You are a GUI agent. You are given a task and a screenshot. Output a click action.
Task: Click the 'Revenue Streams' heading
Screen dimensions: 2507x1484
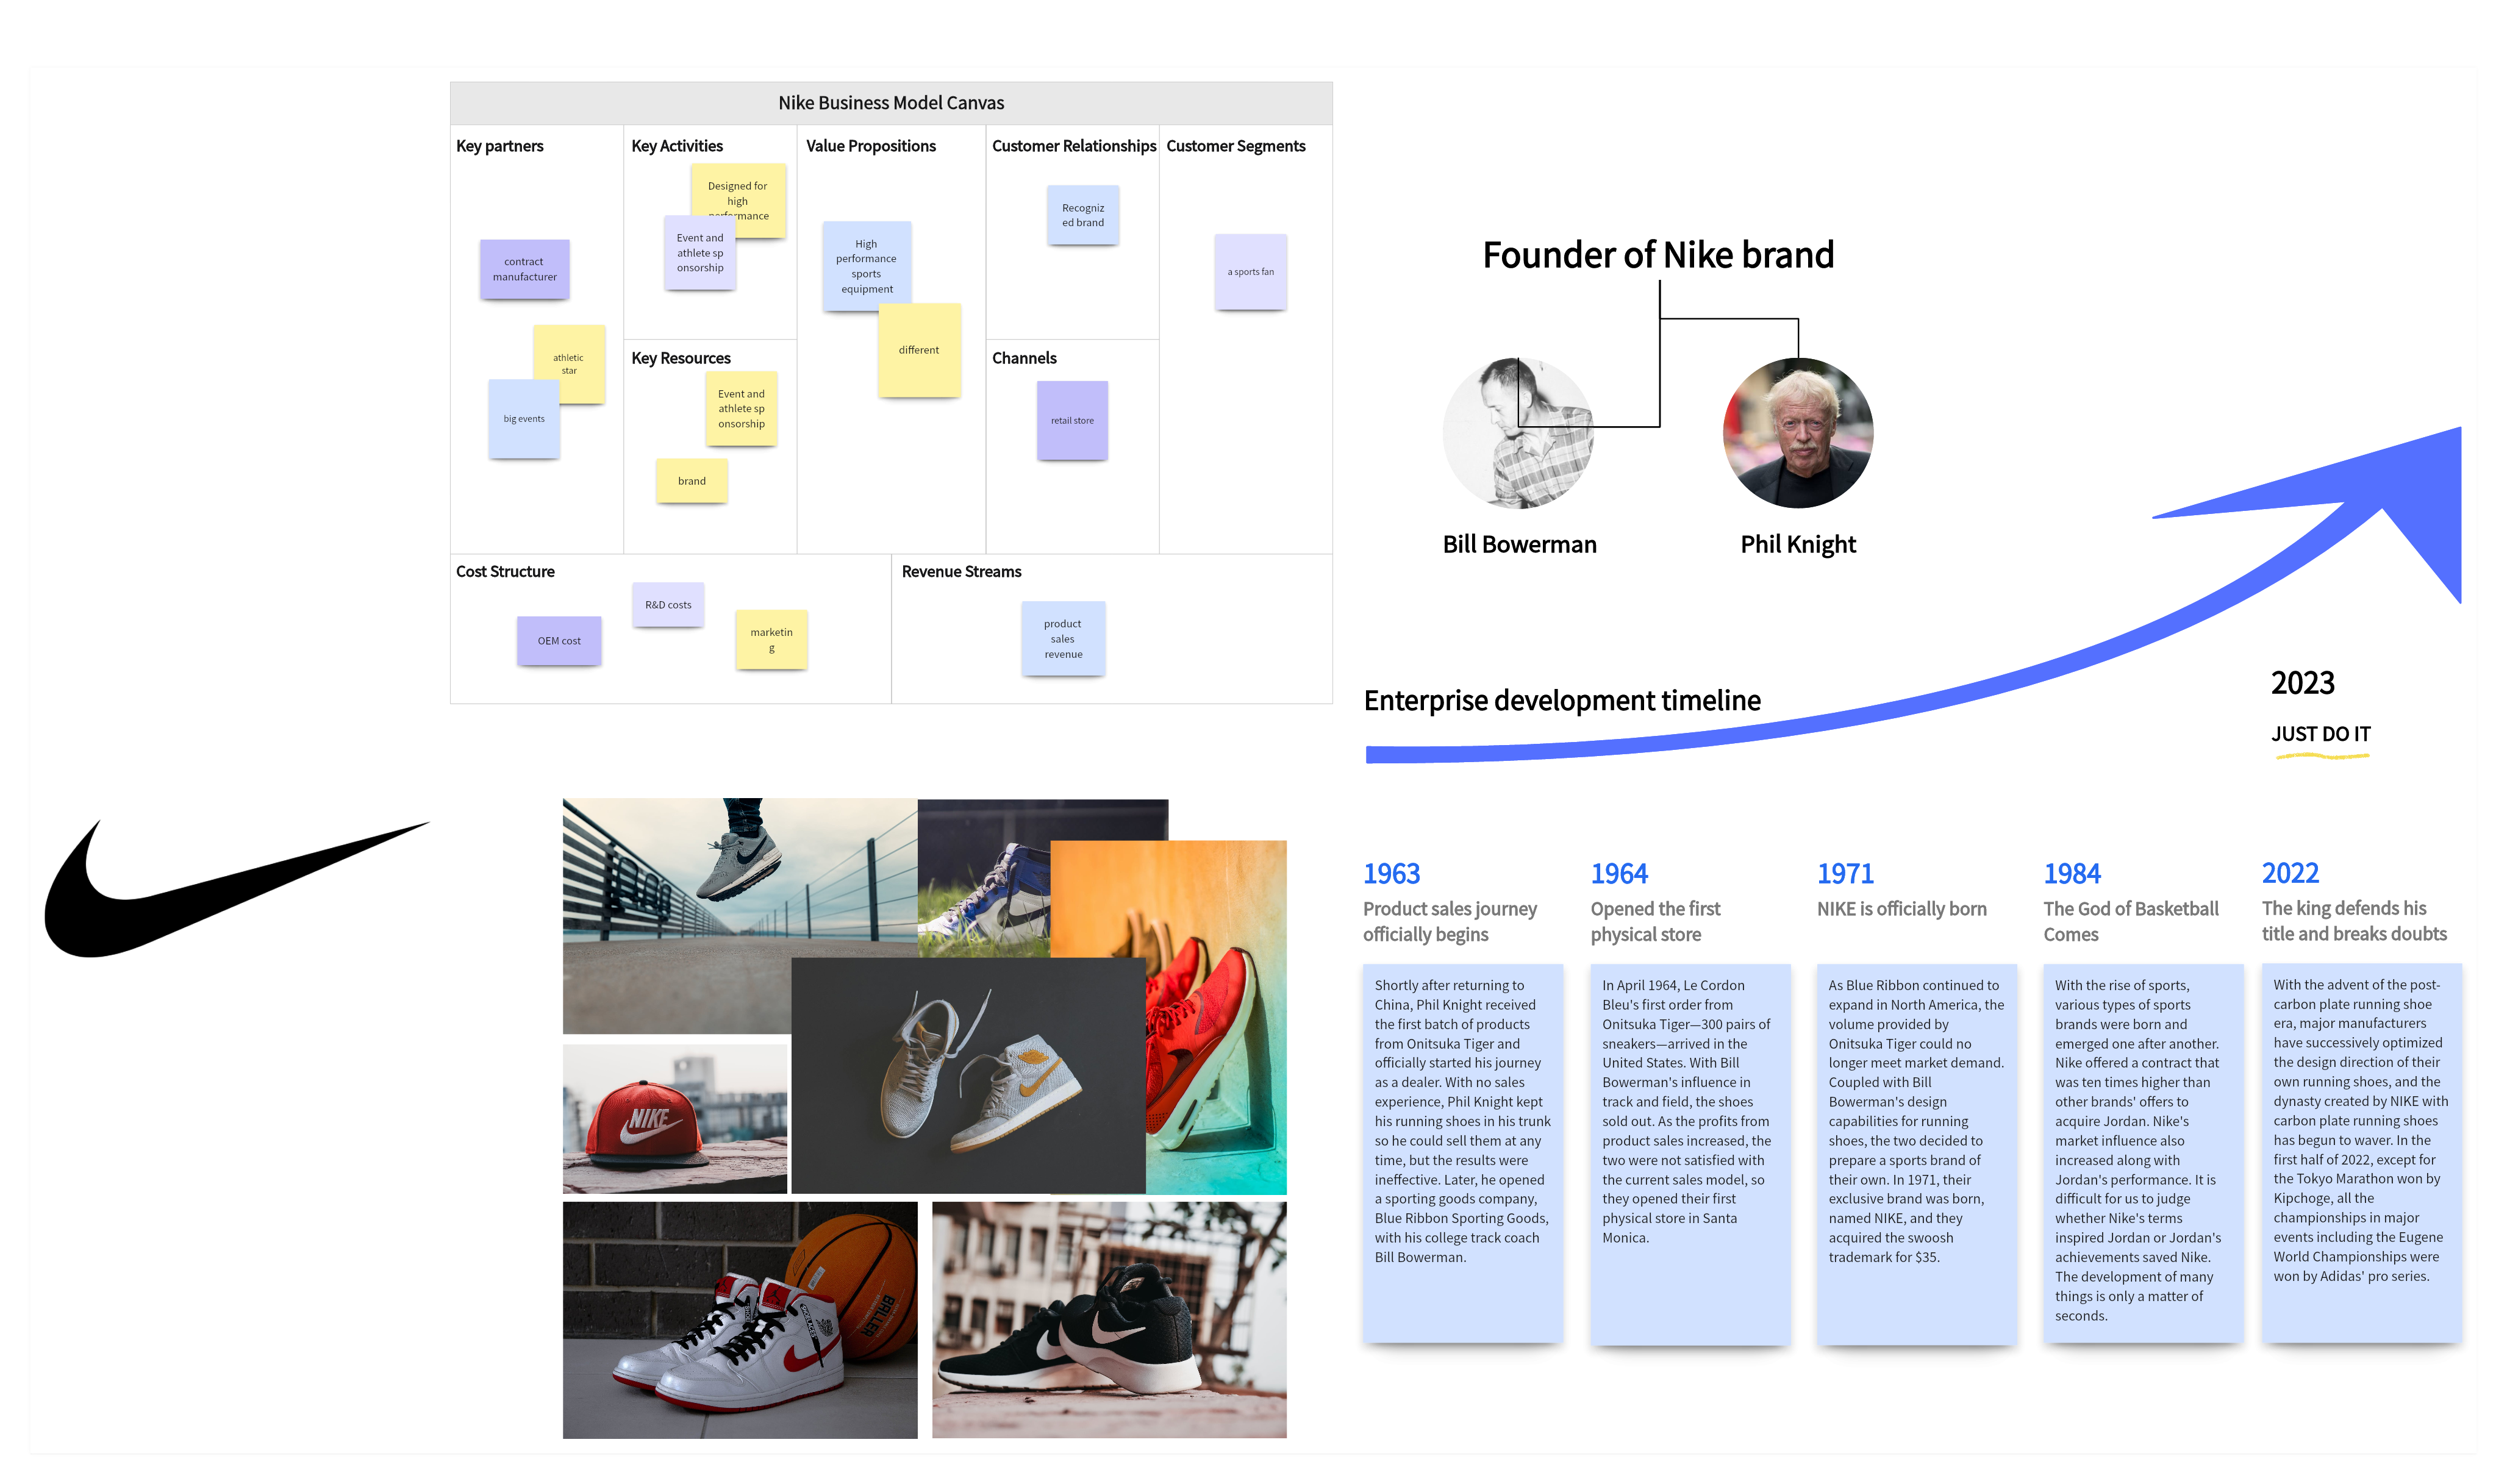click(961, 572)
